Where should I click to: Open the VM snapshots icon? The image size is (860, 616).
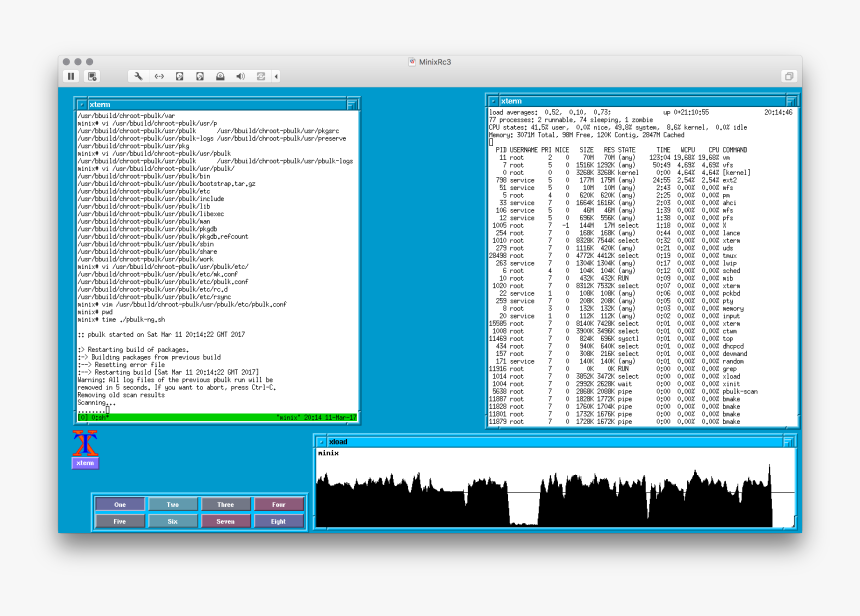(92, 76)
